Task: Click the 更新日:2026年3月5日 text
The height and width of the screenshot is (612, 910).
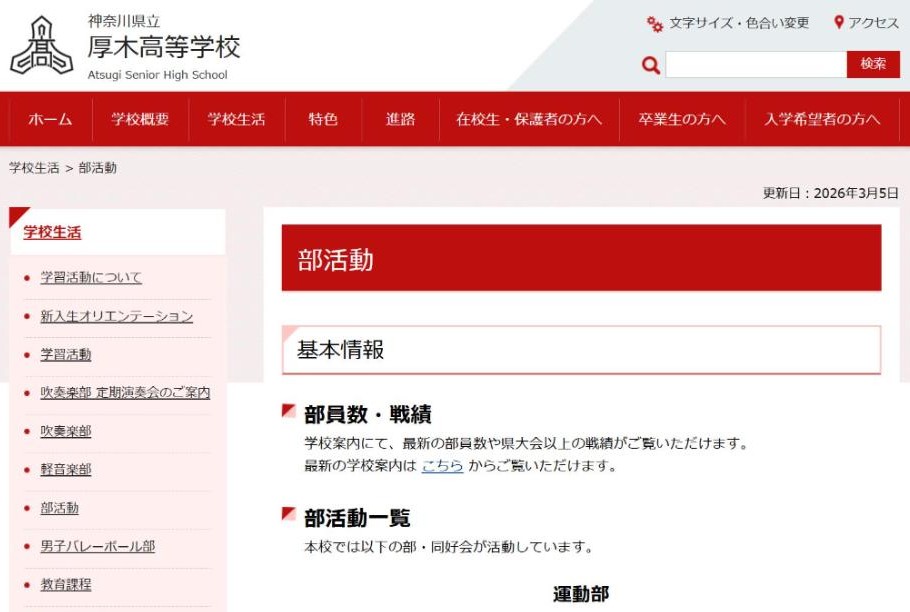Action: click(x=830, y=193)
